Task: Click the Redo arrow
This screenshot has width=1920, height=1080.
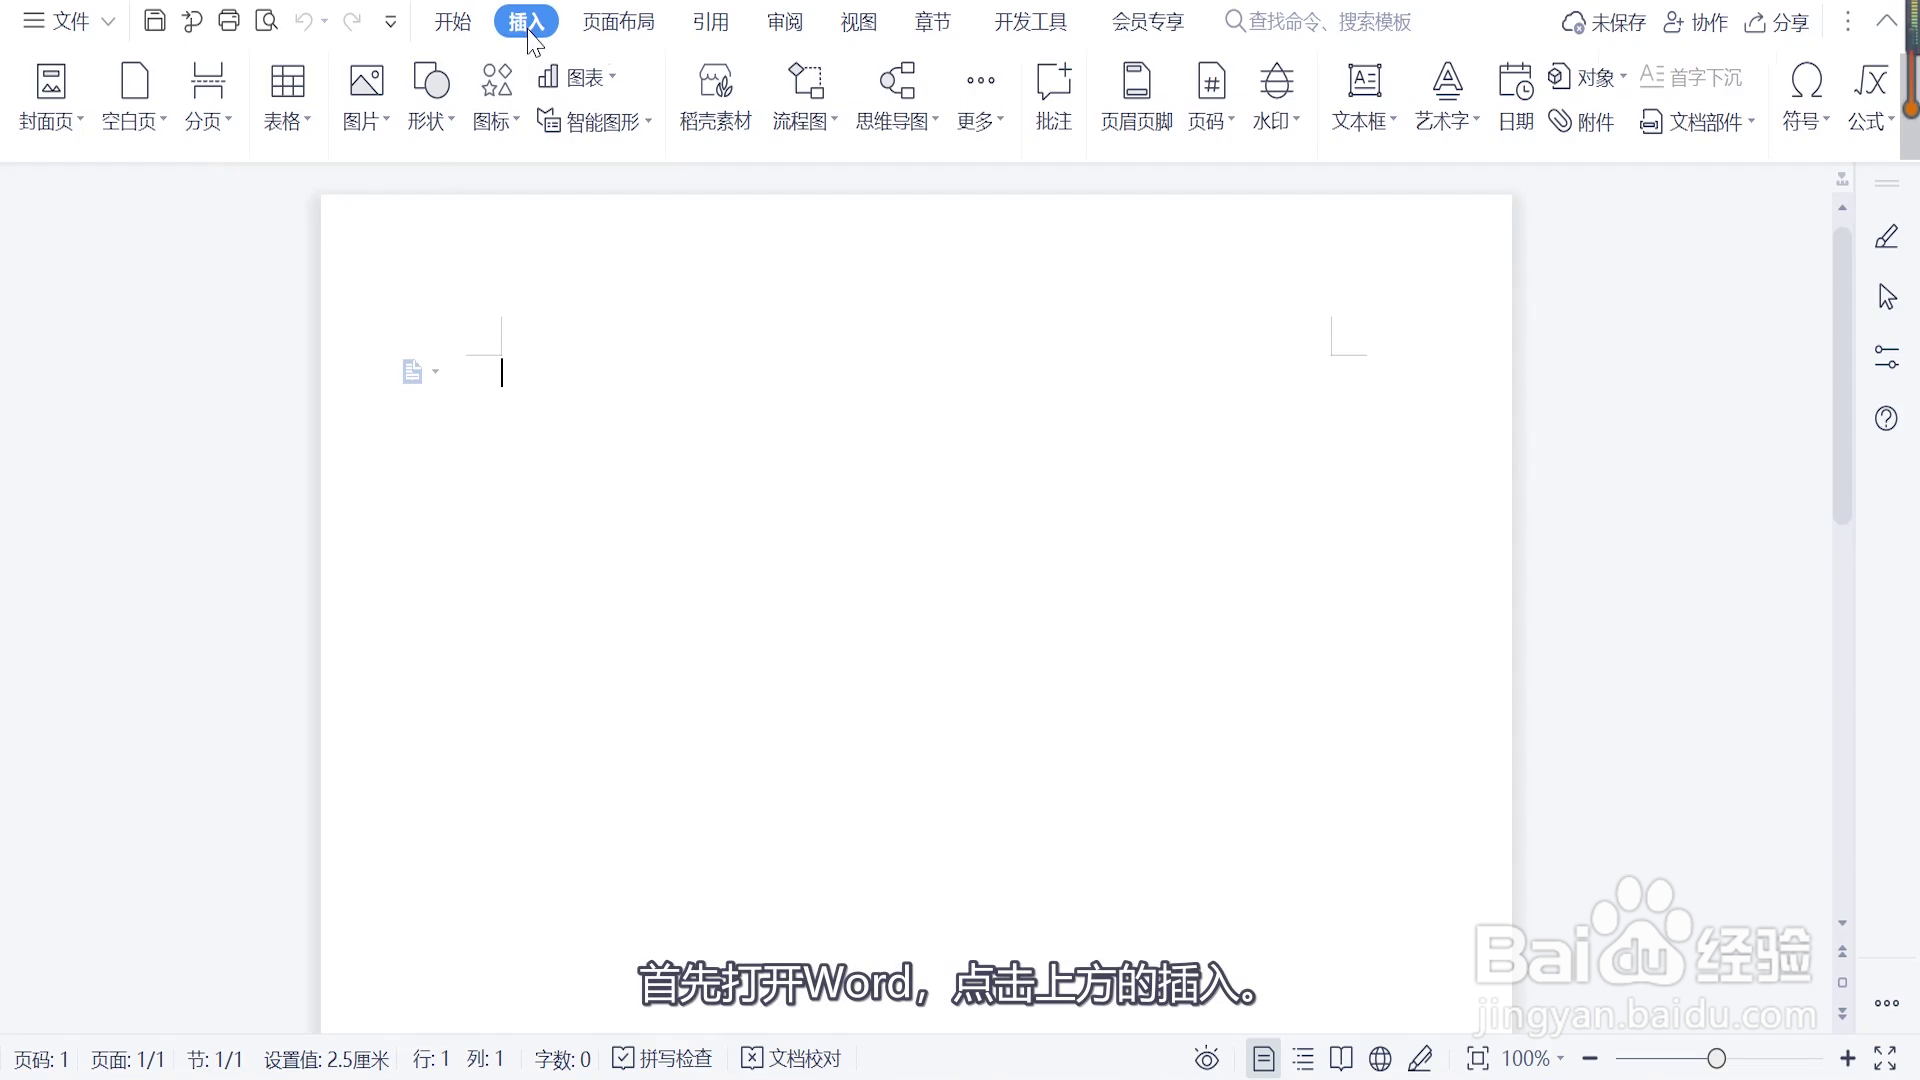Action: tap(352, 21)
